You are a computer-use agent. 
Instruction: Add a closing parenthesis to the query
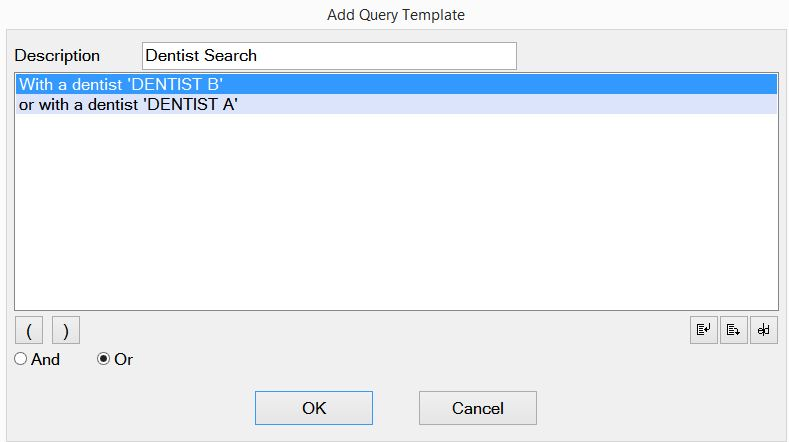click(x=66, y=330)
